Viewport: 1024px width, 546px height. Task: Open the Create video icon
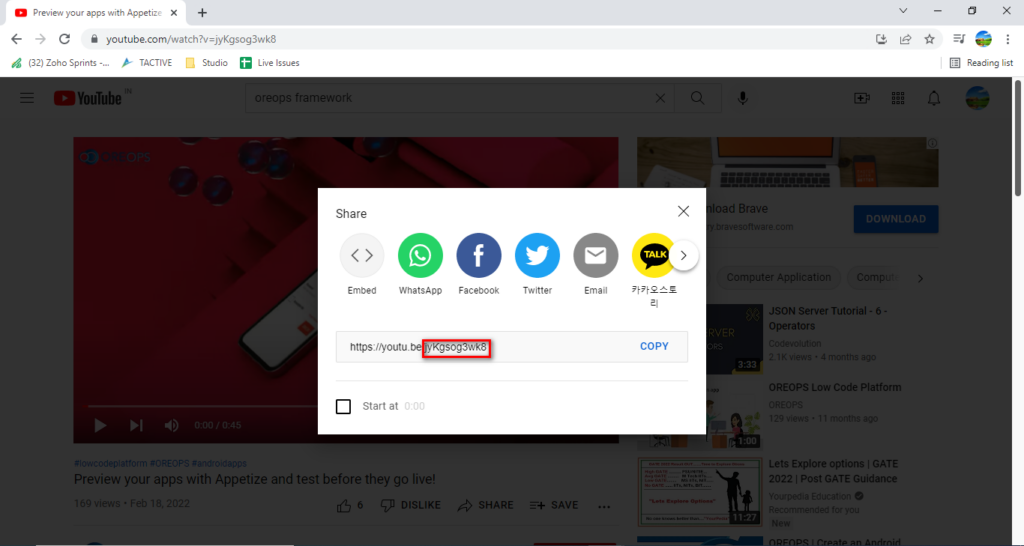click(x=861, y=98)
